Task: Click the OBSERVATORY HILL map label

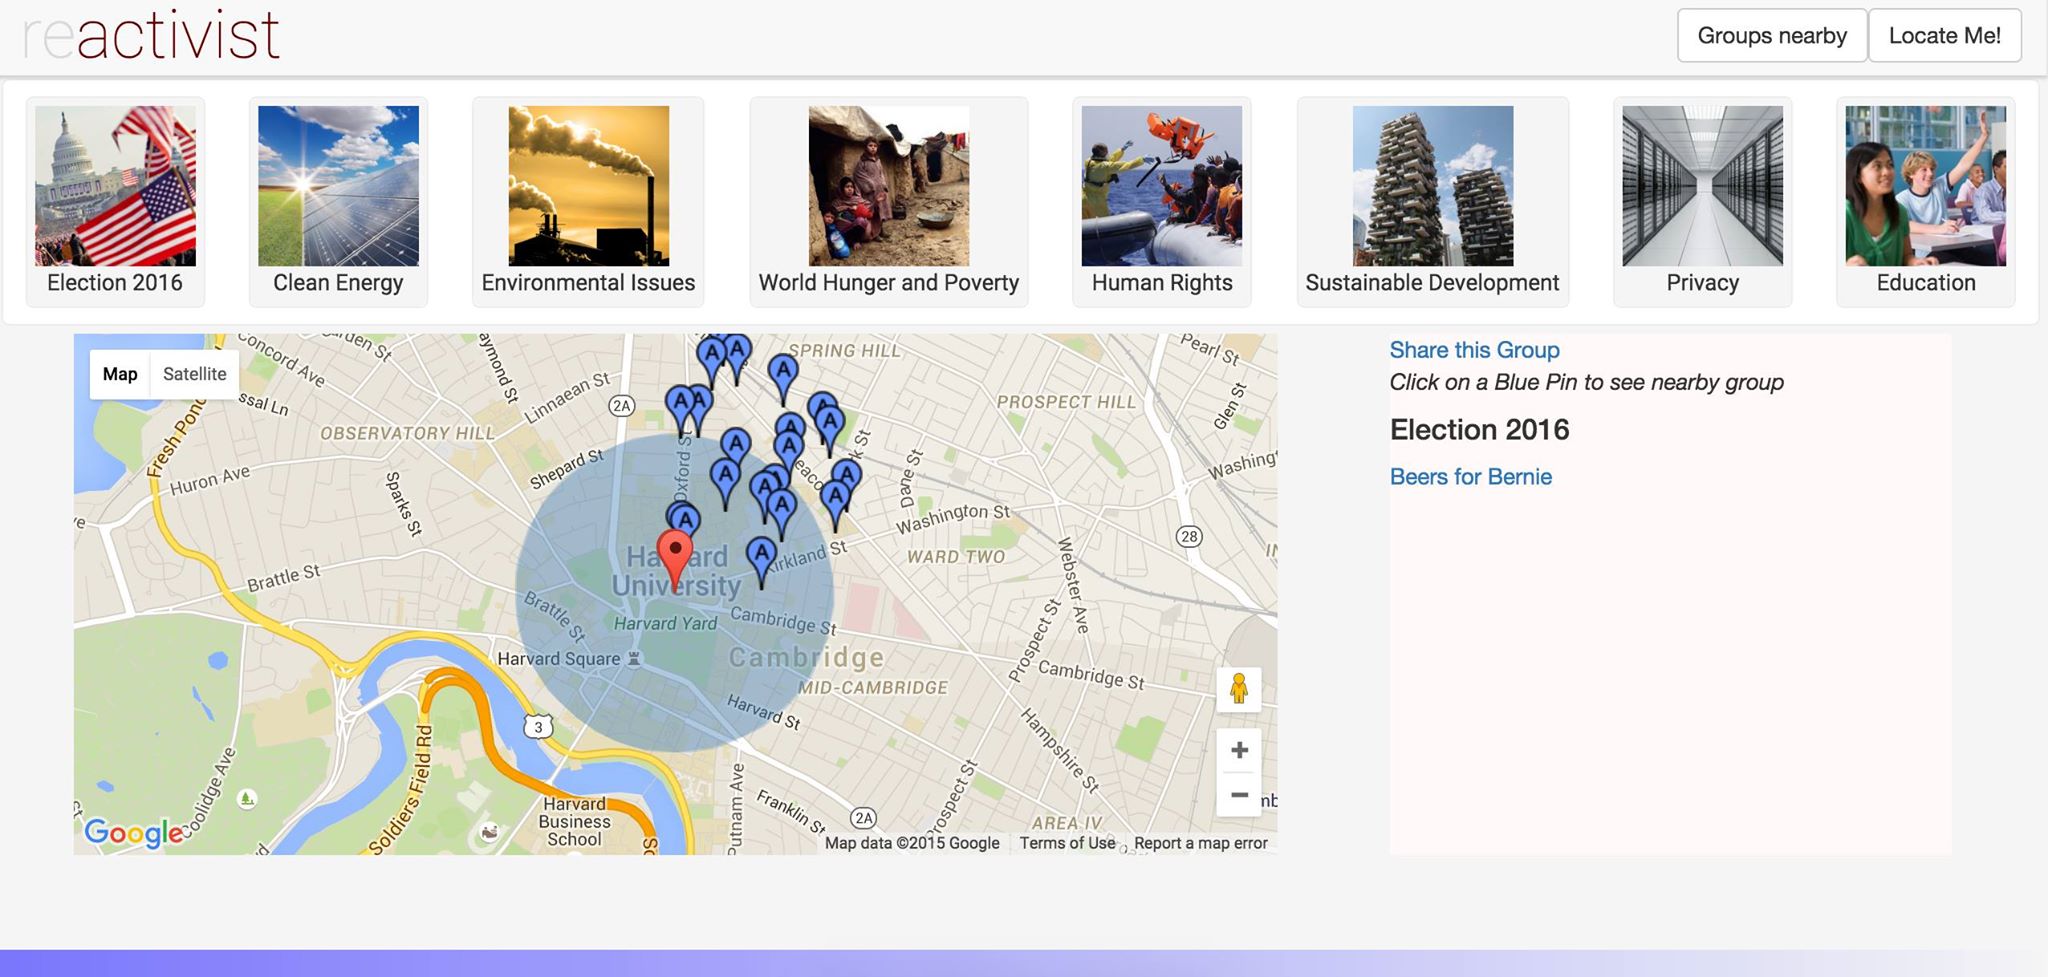Action: 407,433
